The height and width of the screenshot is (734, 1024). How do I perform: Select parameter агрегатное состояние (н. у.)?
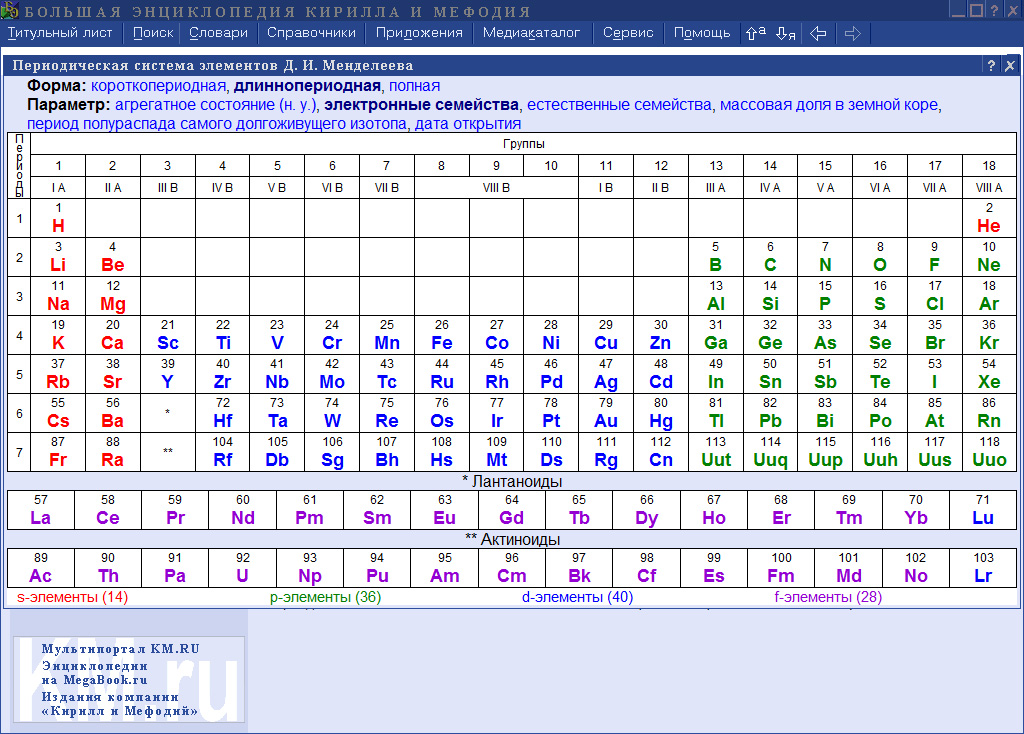pos(215,105)
